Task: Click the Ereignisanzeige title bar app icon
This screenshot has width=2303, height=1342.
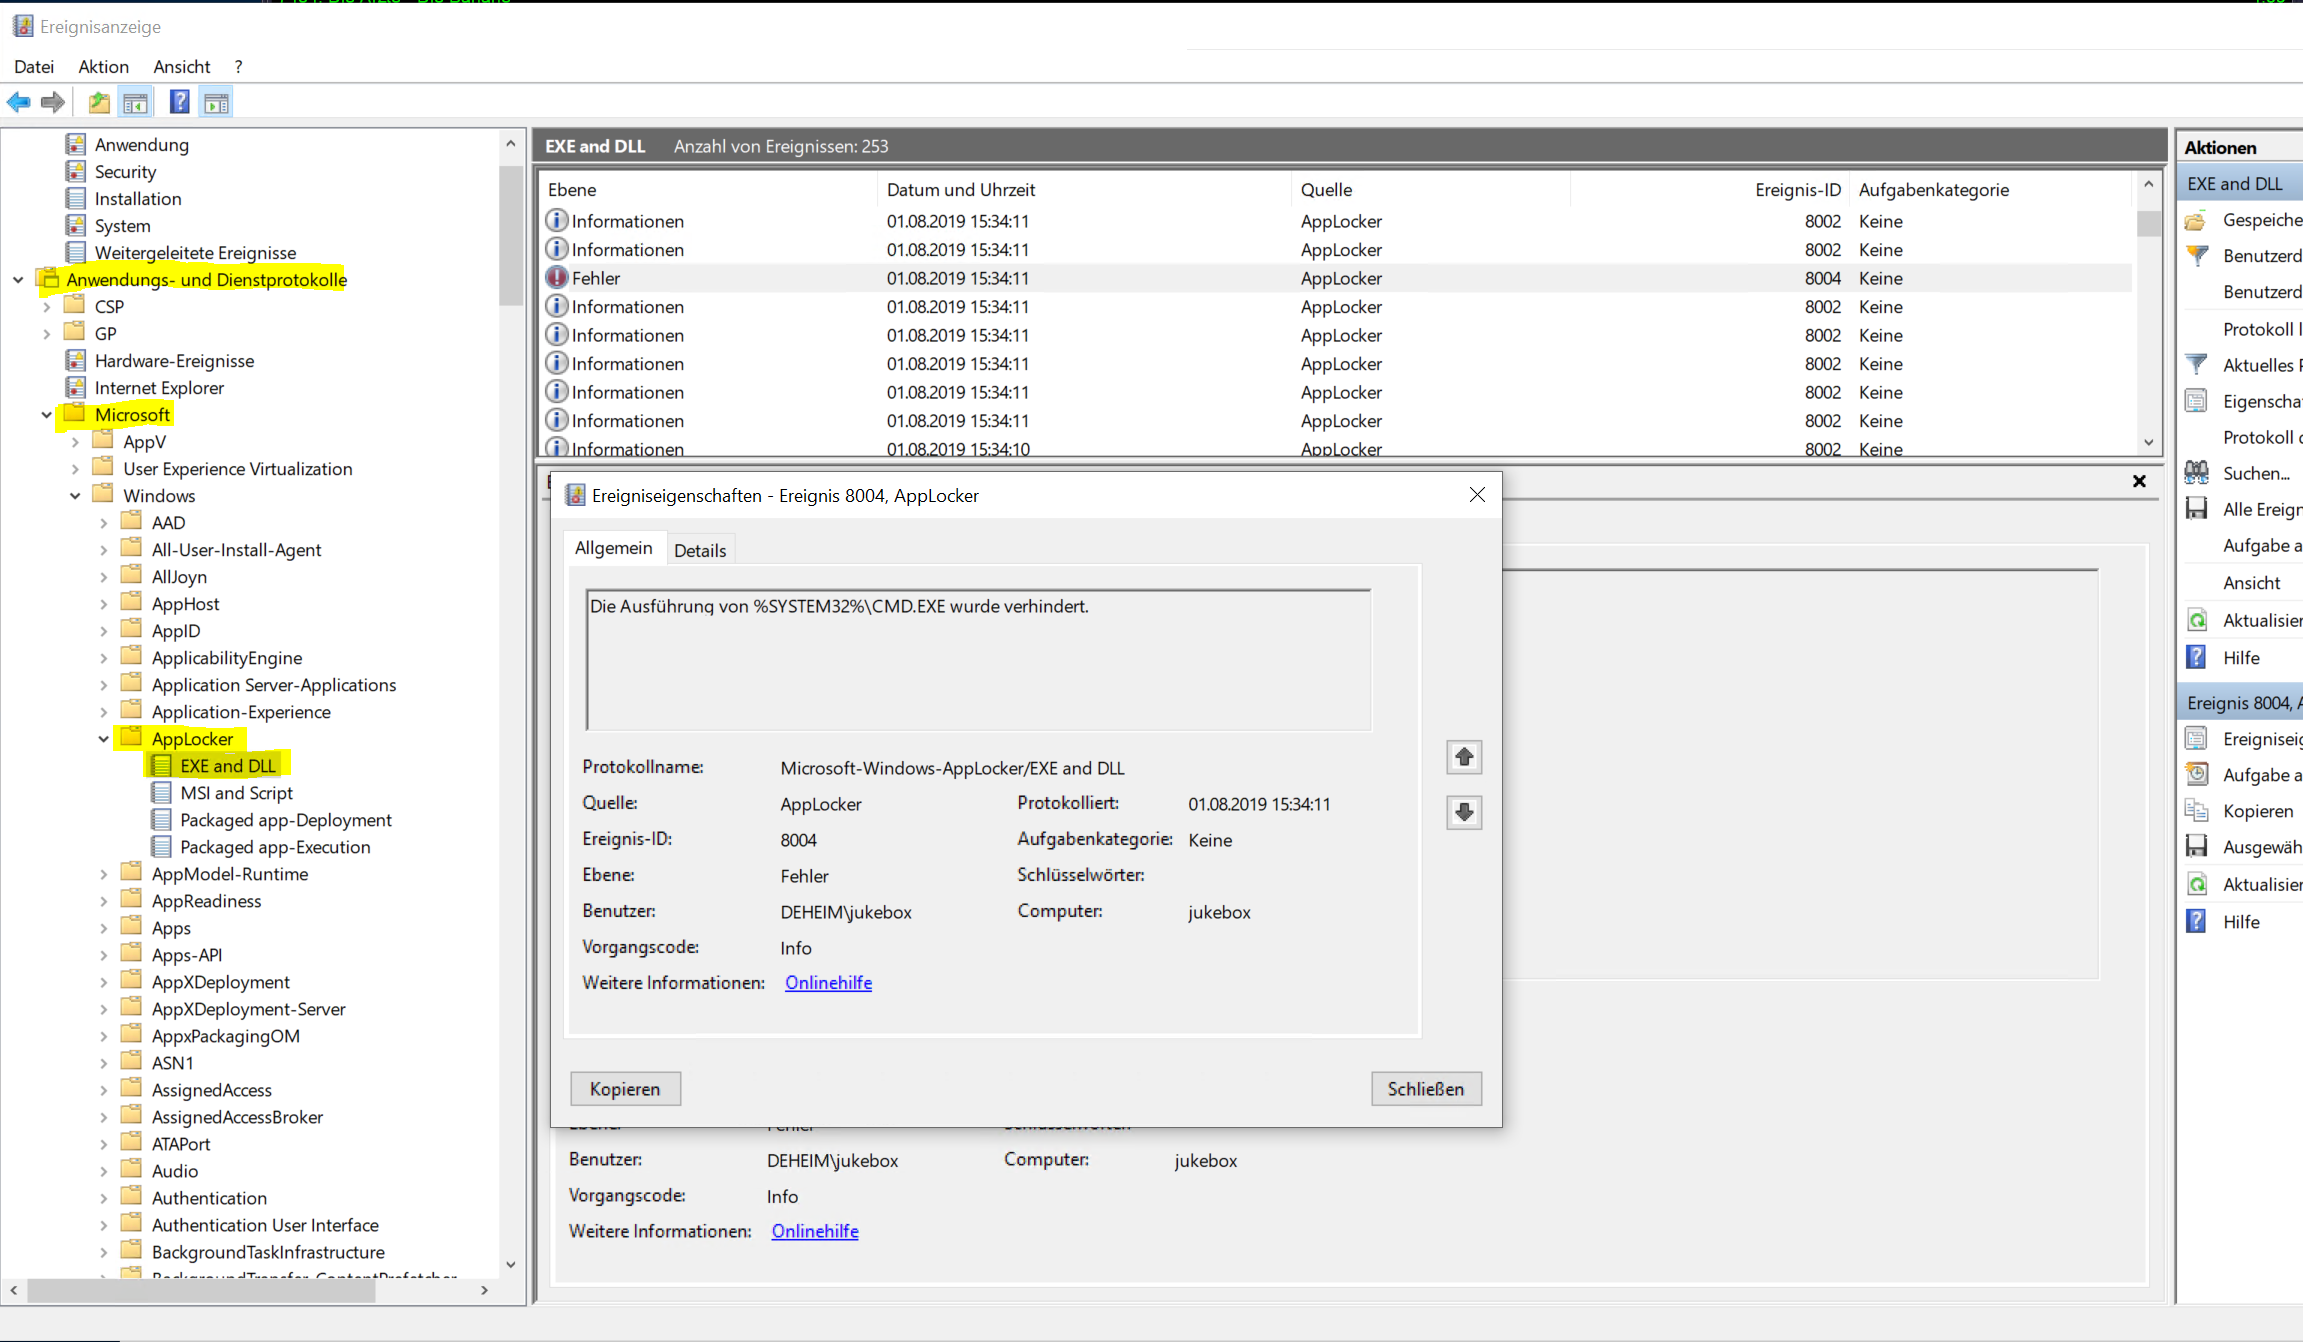Action: tap(22, 26)
